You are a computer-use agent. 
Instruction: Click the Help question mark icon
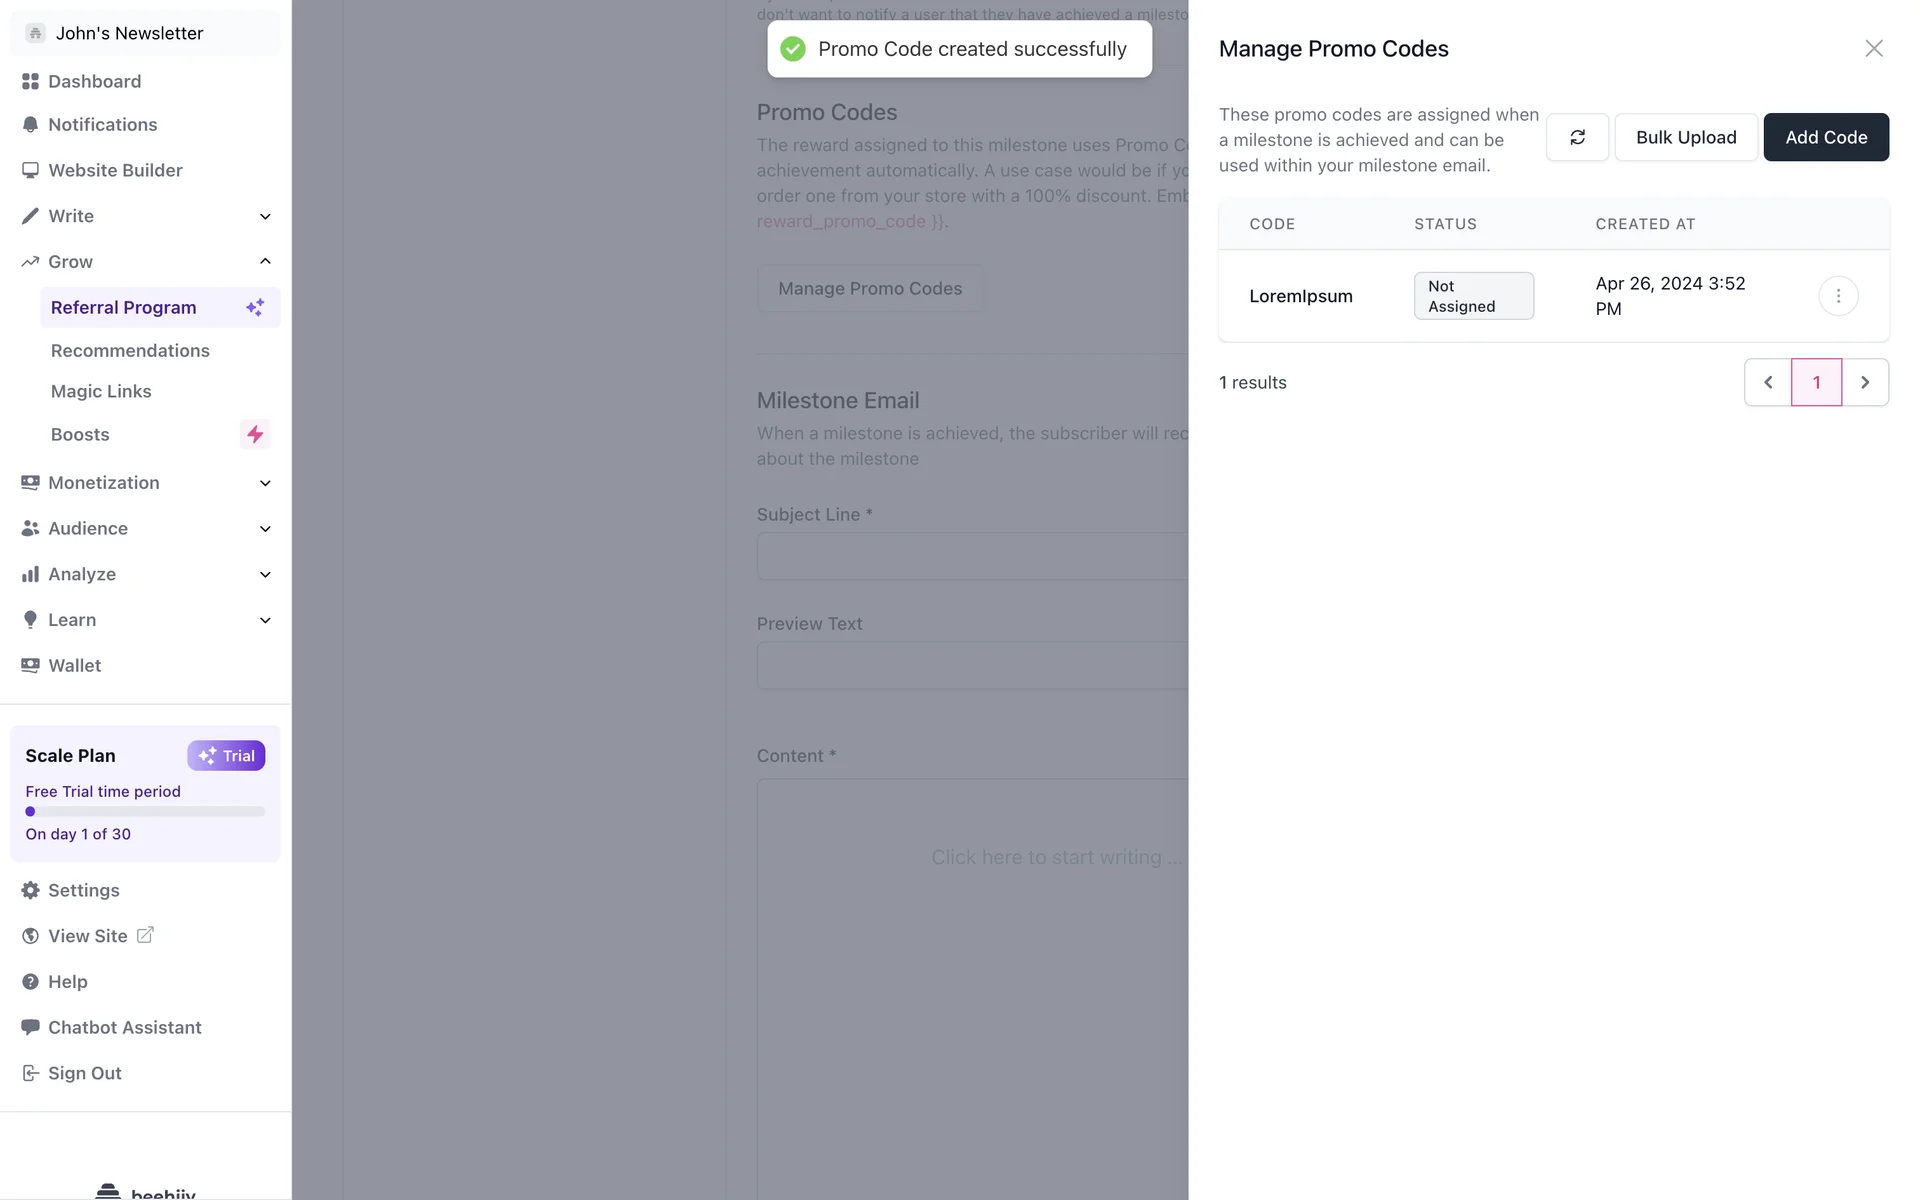pos(31,982)
